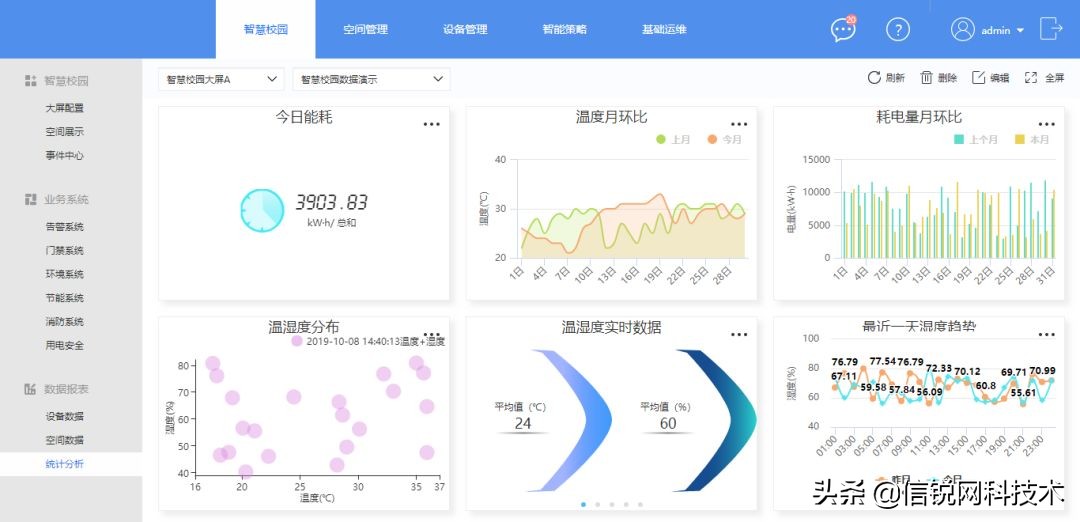The image size is (1080, 522).
Task: Open 大屏配置 in the sidebar
Action: [x=65, y=108]
